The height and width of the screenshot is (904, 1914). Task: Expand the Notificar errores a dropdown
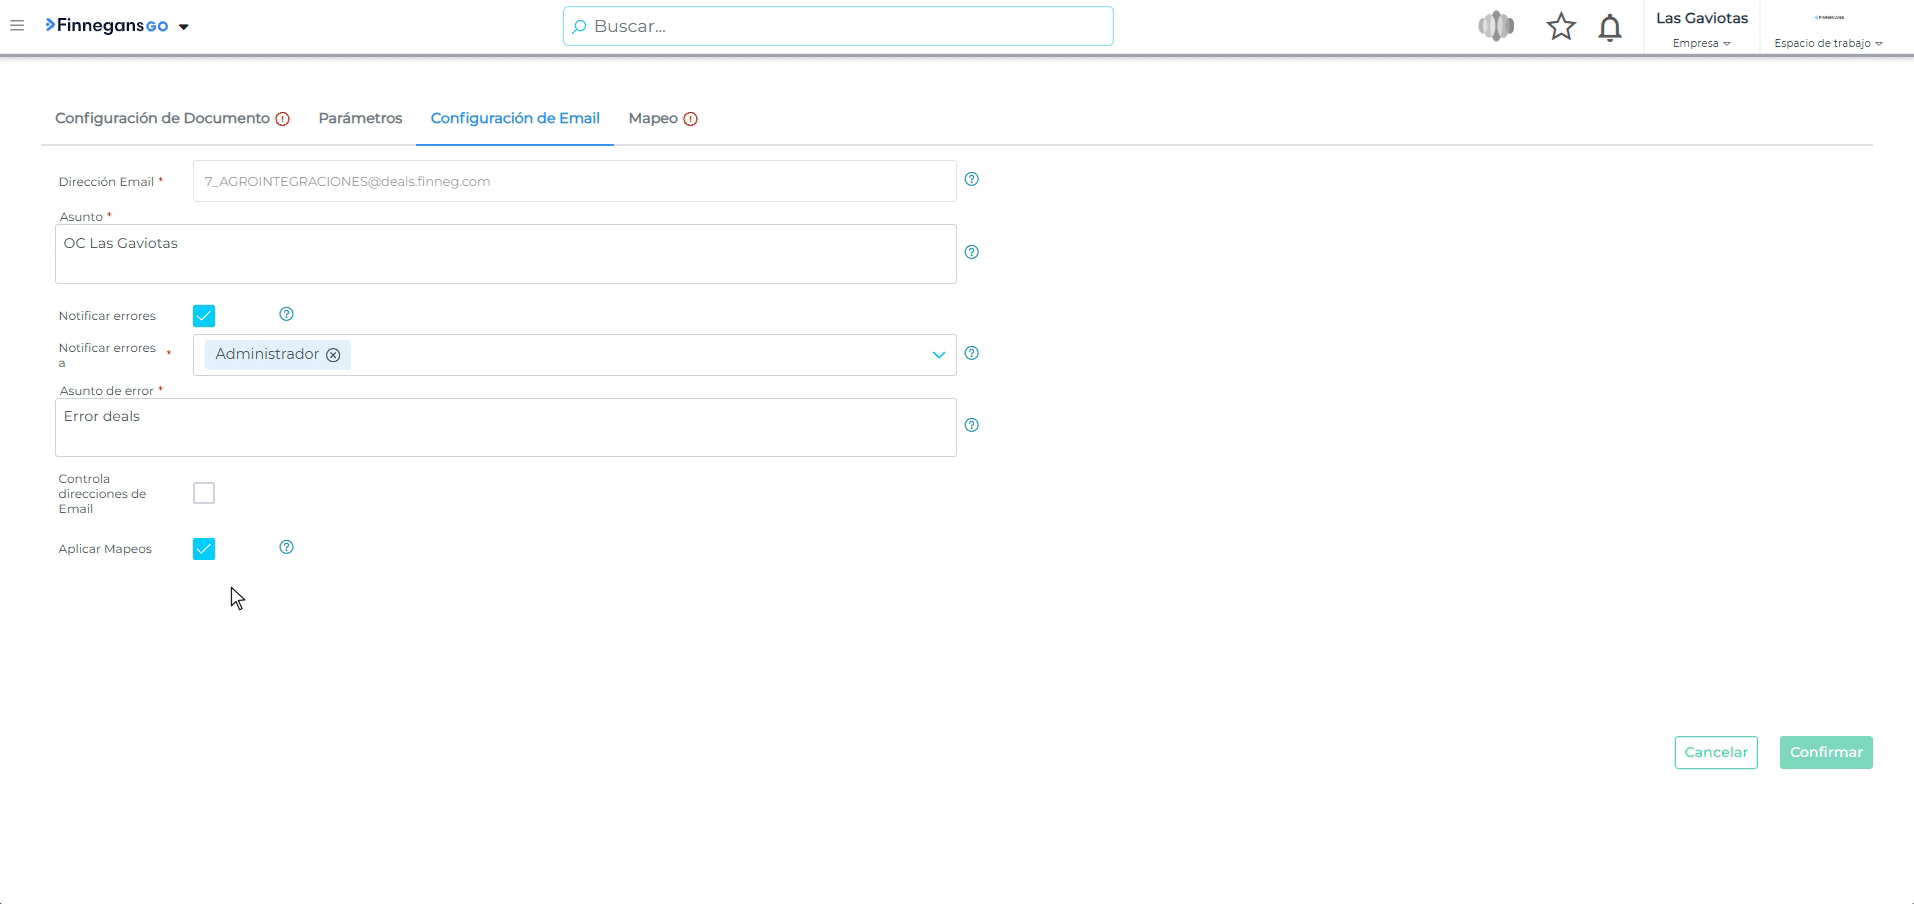pos(939,355)
